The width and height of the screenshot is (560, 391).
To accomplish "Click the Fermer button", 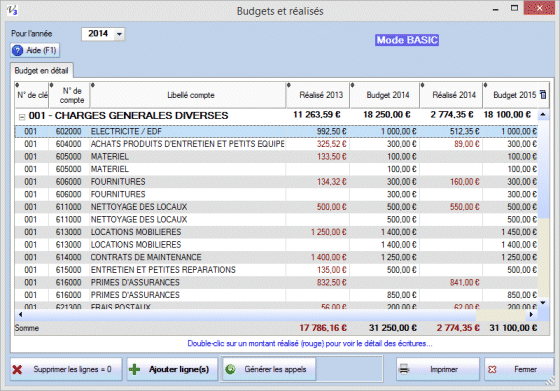I will tap(519, 369).
